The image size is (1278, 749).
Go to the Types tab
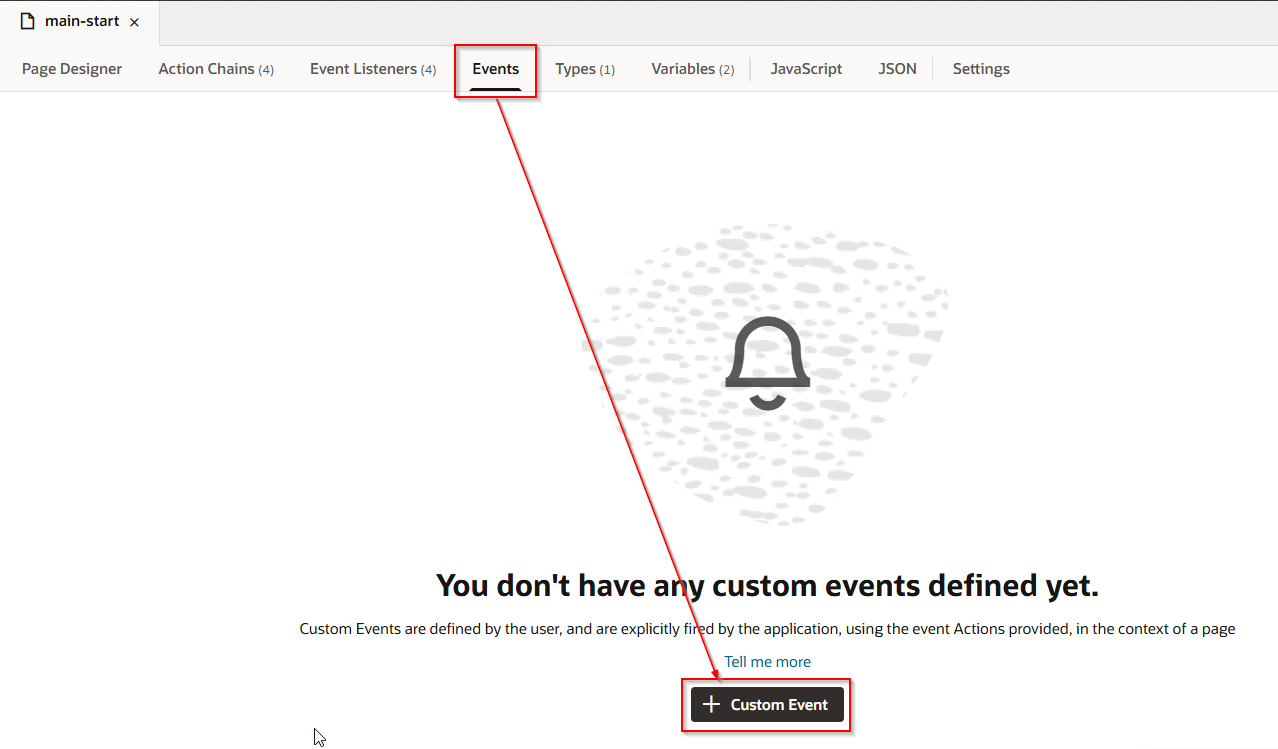tap(584, 69)
